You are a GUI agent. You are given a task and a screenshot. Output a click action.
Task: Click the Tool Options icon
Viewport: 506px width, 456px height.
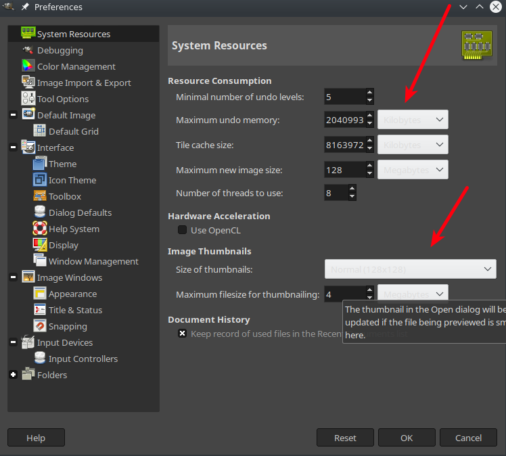(x=28, y=99)
